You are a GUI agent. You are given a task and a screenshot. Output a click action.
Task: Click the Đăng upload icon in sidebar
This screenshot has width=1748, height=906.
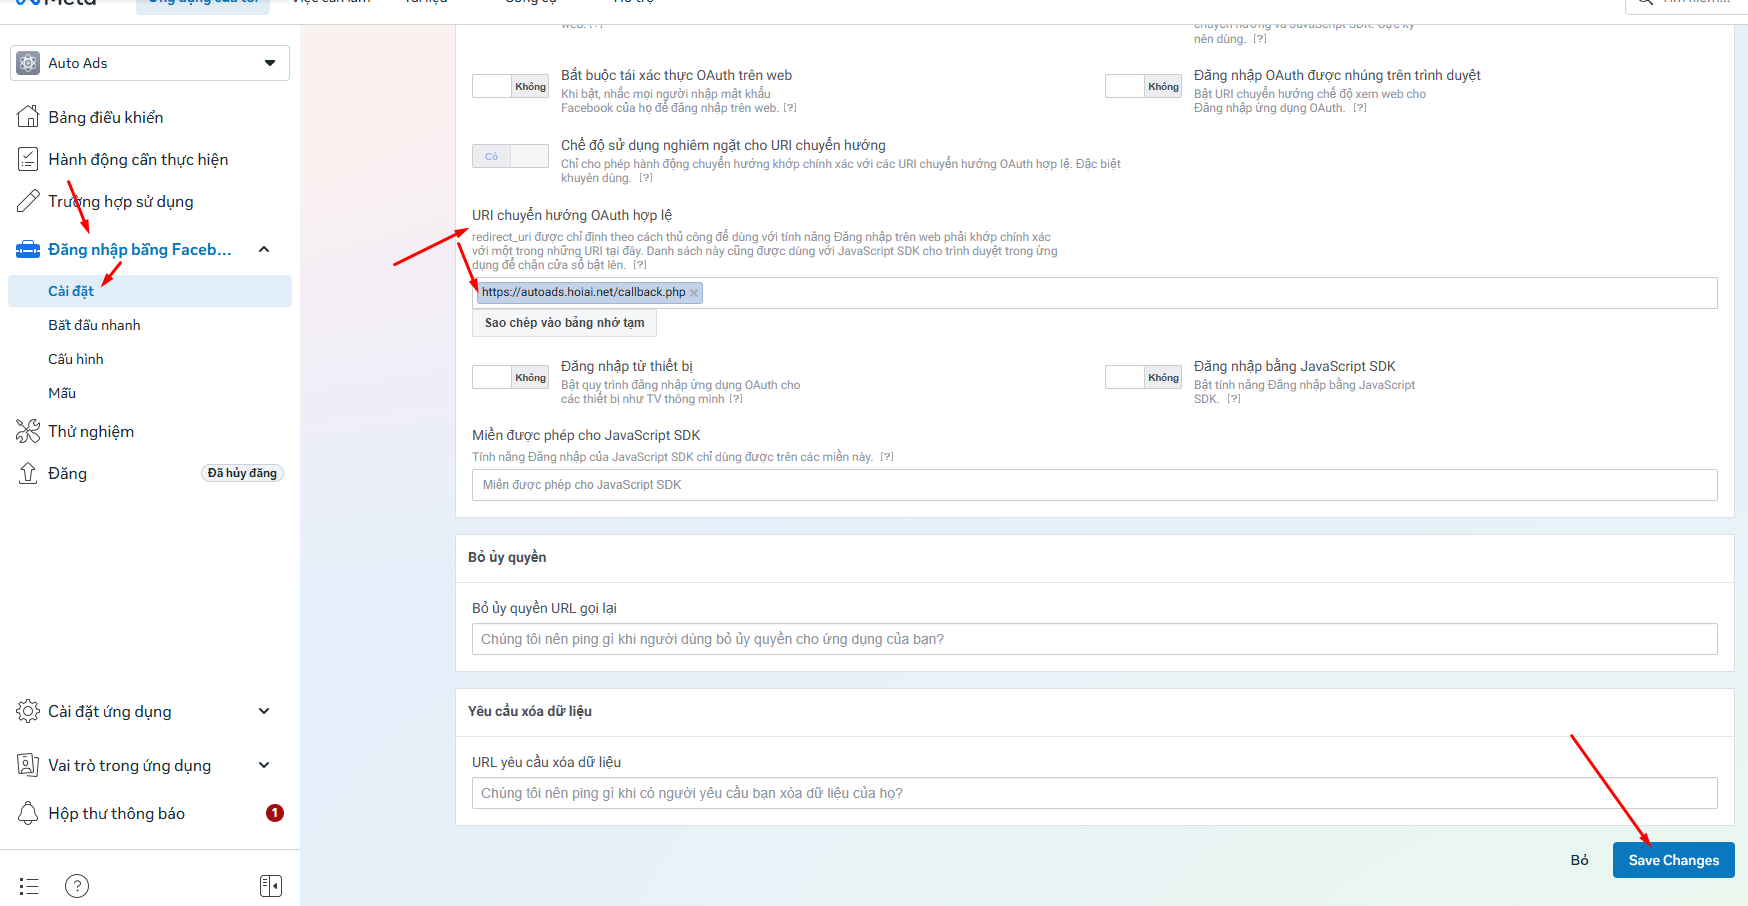28,473
